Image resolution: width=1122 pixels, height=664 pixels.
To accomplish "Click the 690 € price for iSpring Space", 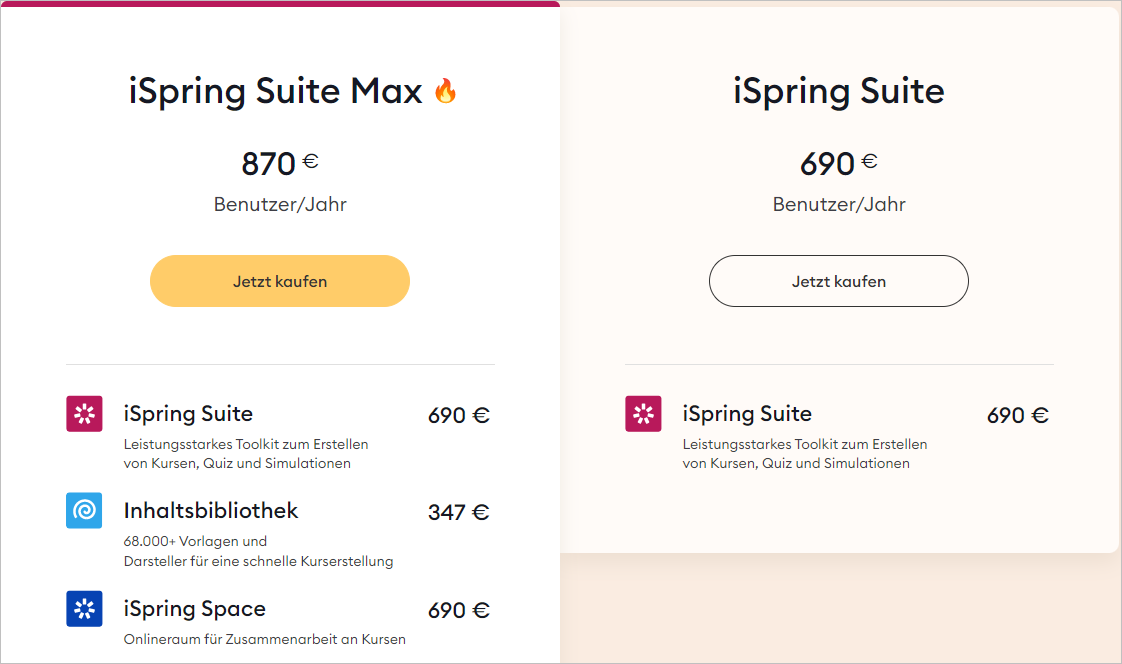I will tap(458, 610).
